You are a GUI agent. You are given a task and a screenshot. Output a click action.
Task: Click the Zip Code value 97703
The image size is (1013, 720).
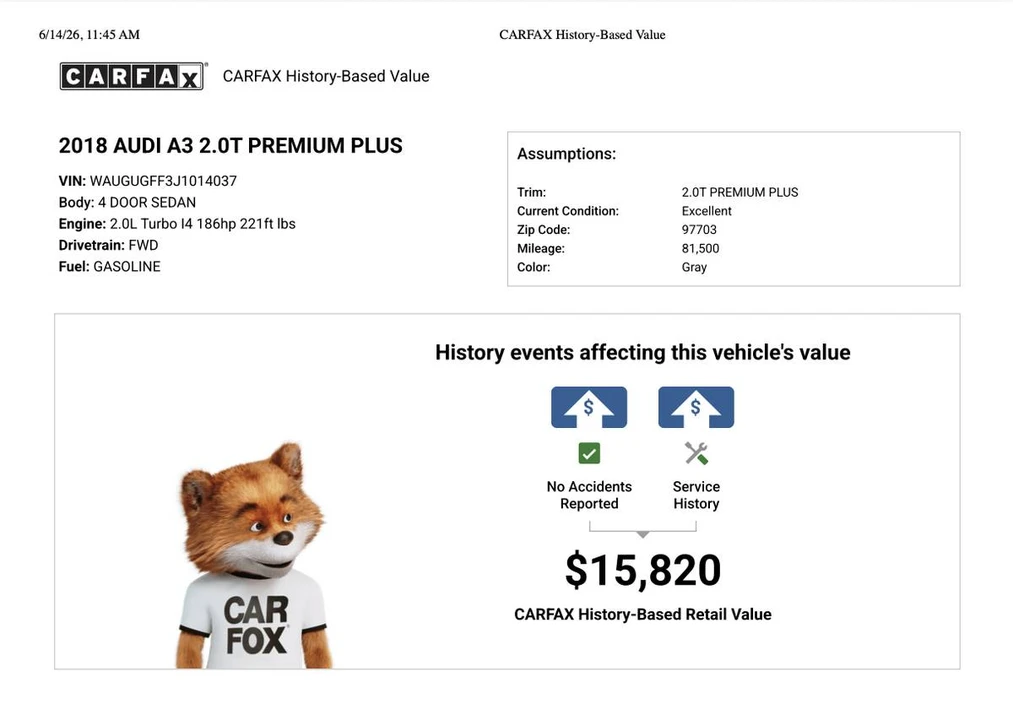(699, 229)
